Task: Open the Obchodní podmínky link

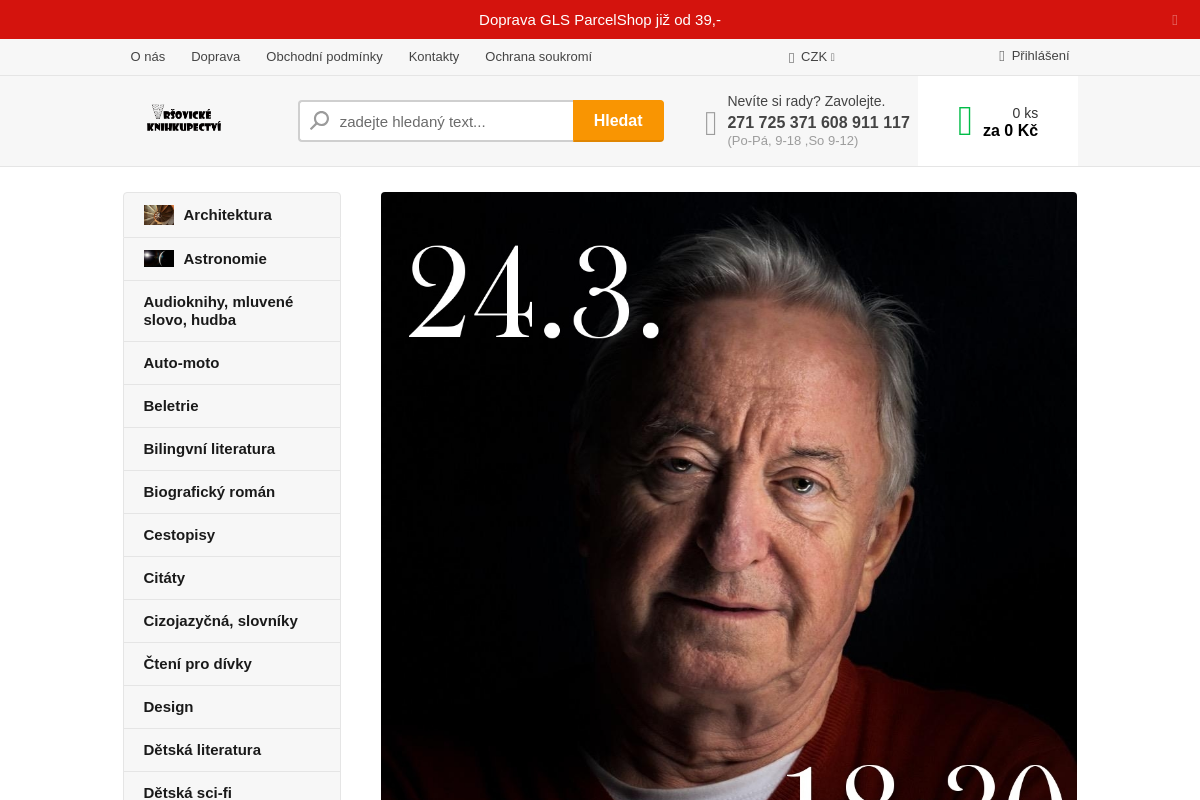Action: click(x=324, y=57)
